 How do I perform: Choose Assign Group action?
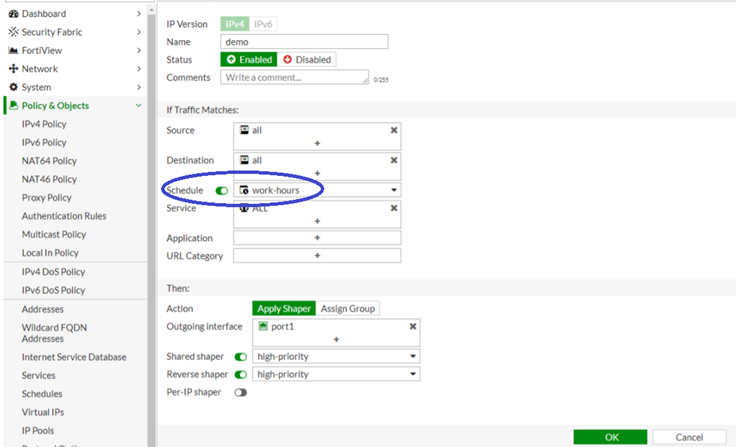tap(348, 308)
